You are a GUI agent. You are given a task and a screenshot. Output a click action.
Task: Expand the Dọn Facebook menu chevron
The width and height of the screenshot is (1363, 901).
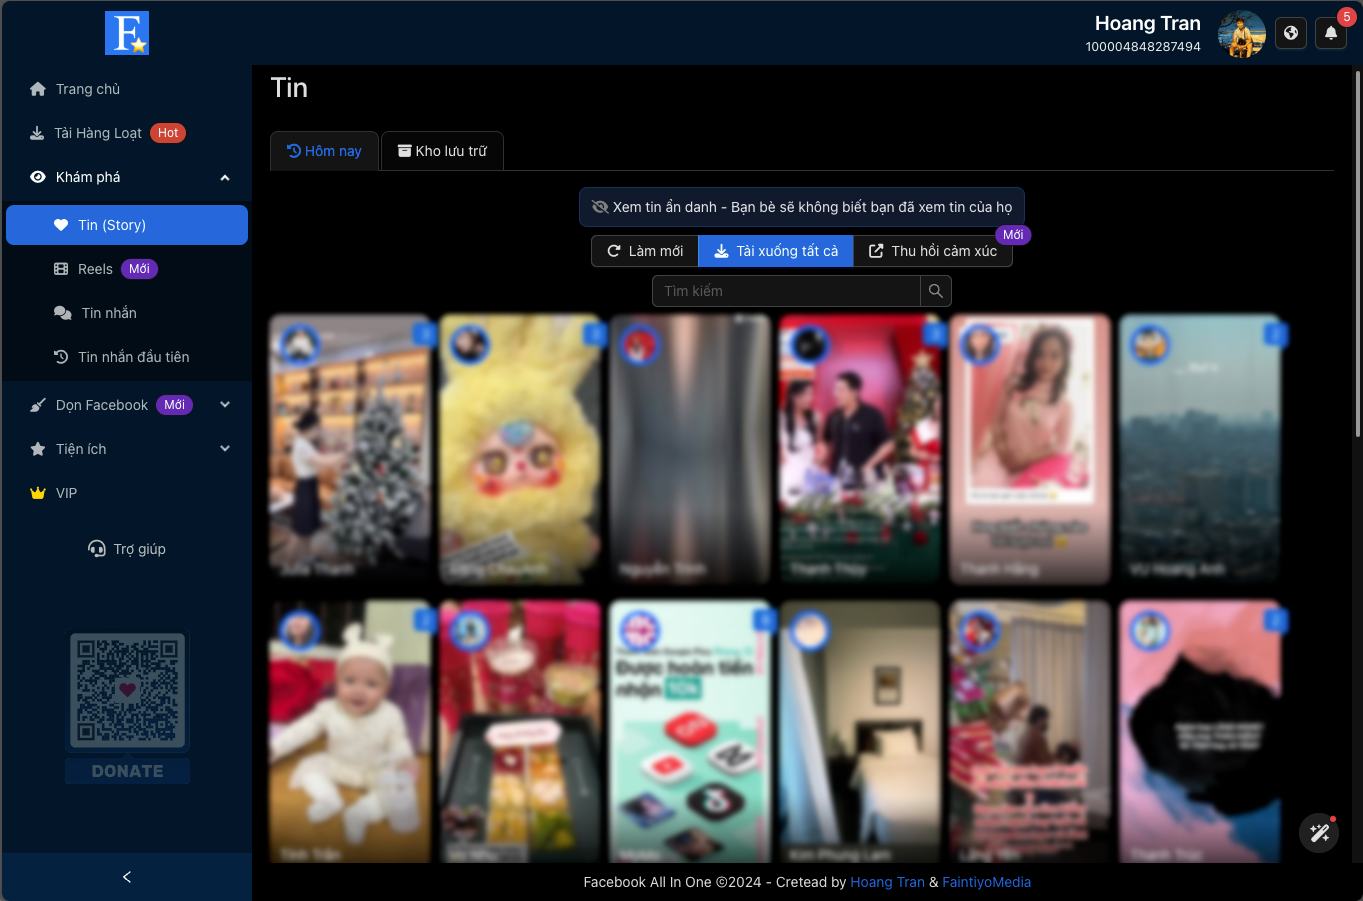[225, 405]
